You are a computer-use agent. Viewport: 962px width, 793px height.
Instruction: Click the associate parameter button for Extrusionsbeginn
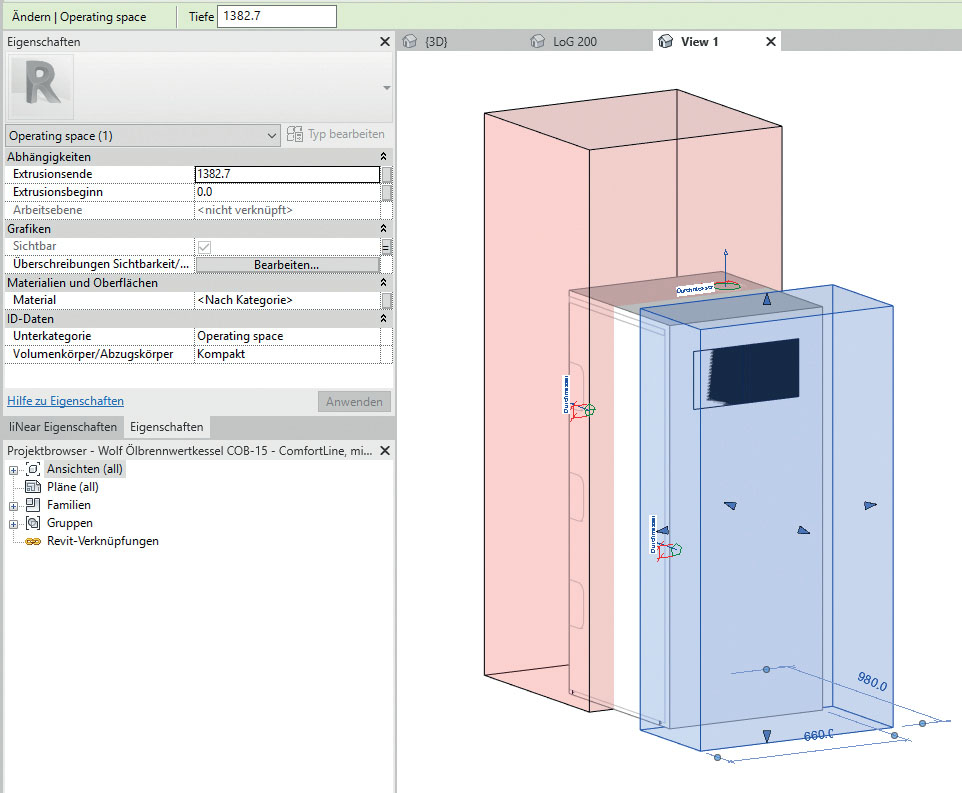(387, 193)
